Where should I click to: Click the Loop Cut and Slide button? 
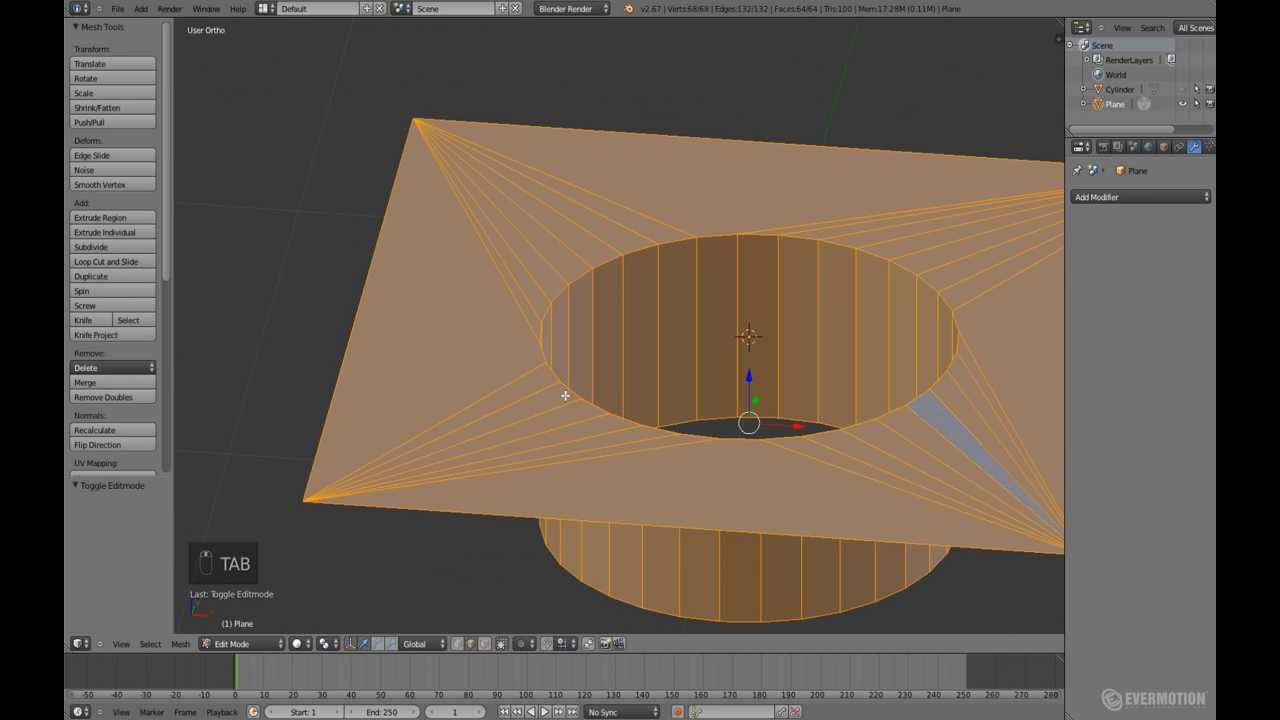pyautogui.click(x=113, y=262)
